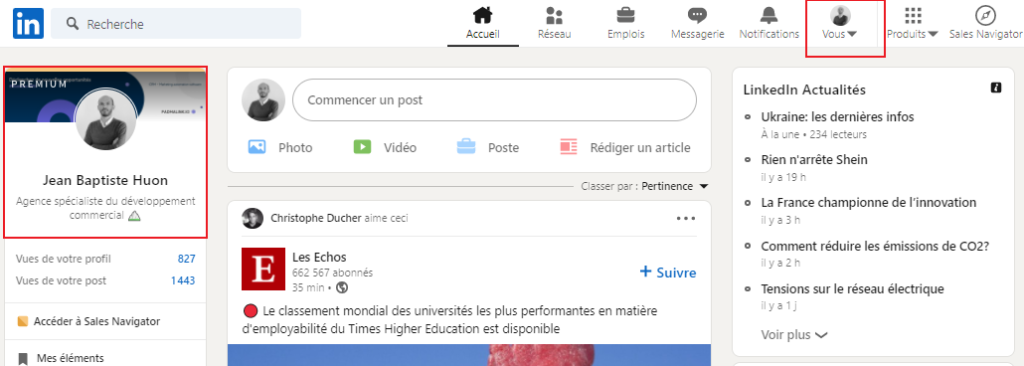1024x366 pixels.
Task: Expand the Produits apps menu
Action: coord(912,24)
